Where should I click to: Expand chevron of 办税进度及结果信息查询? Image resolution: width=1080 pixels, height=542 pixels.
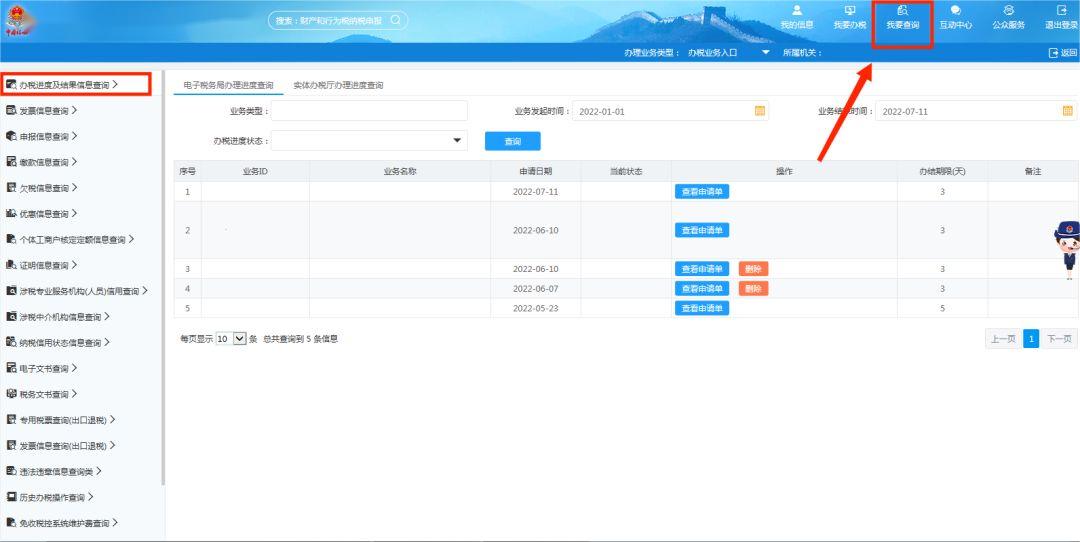coord(115,85)
